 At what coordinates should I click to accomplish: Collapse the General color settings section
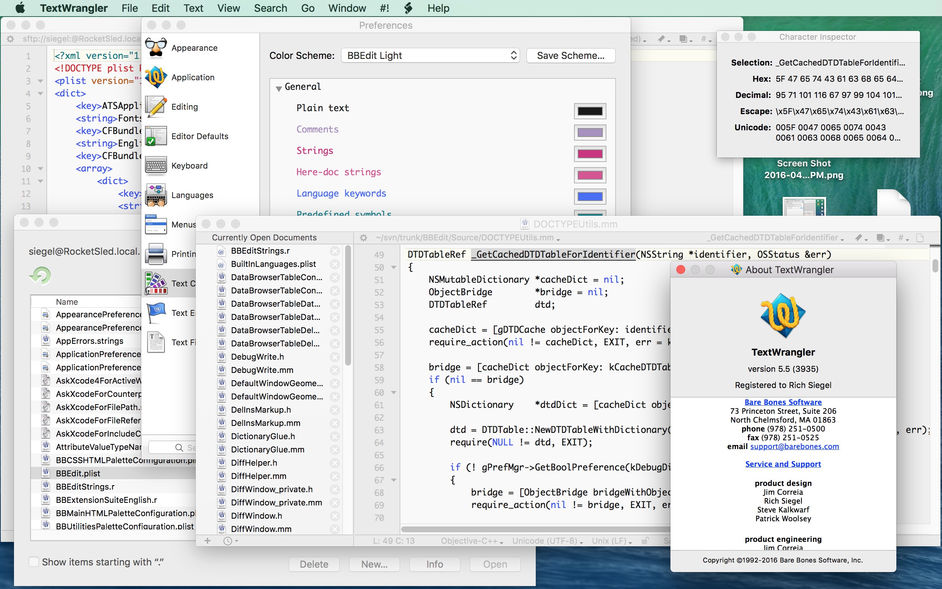[279, 88]
